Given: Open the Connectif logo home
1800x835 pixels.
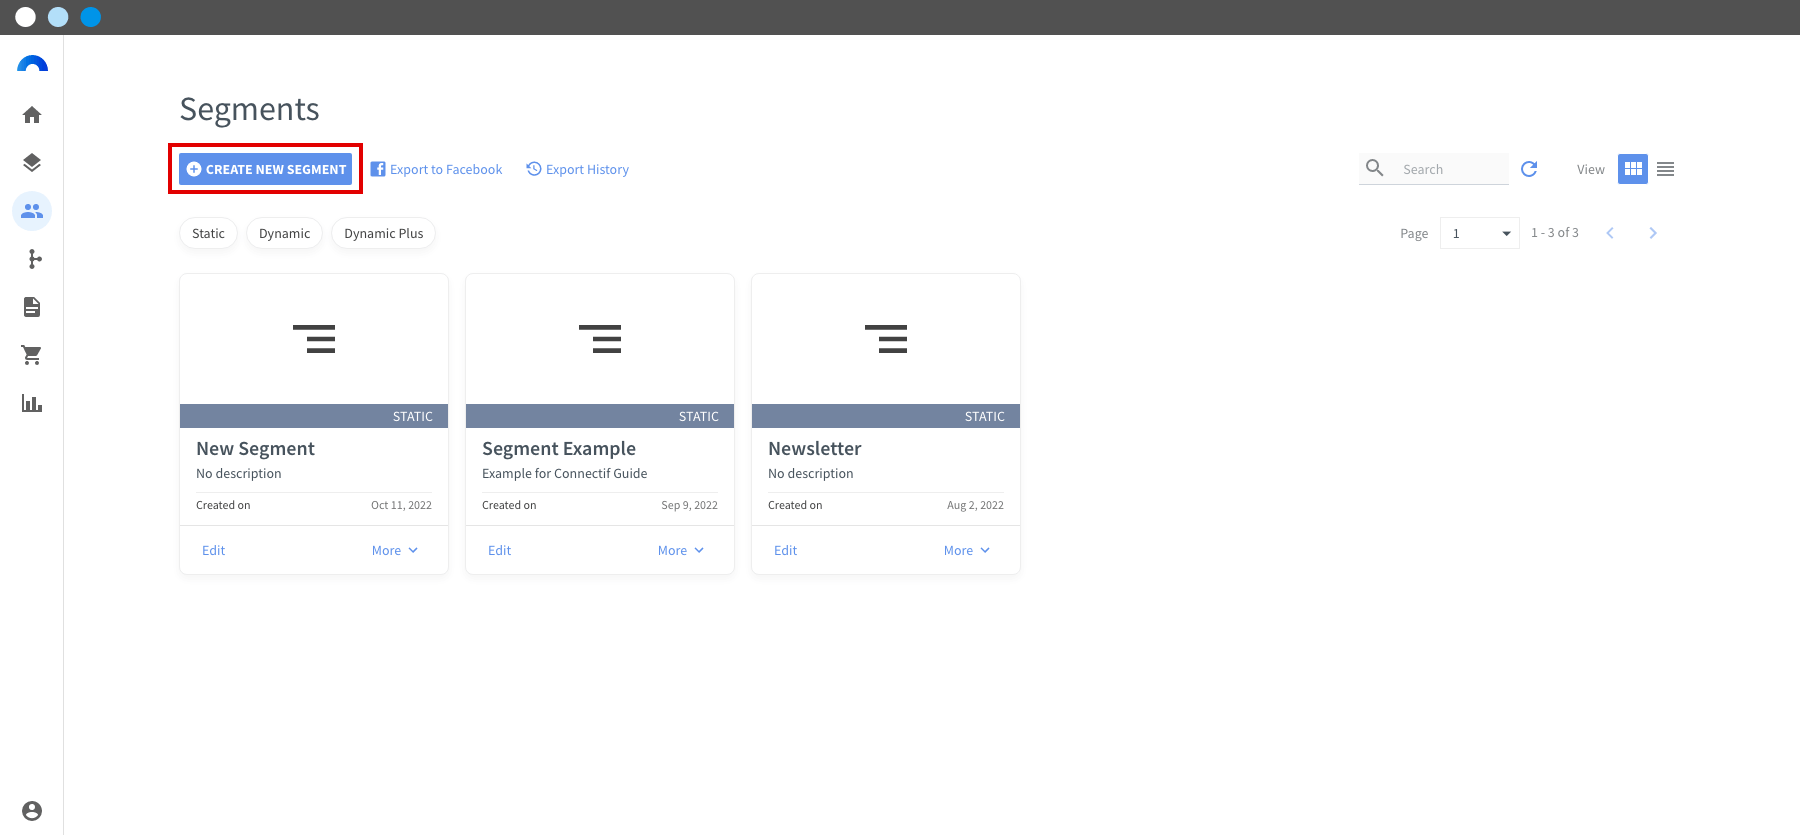Looking at the screenshot, I should pyautogui.click(x=32, y=65).
